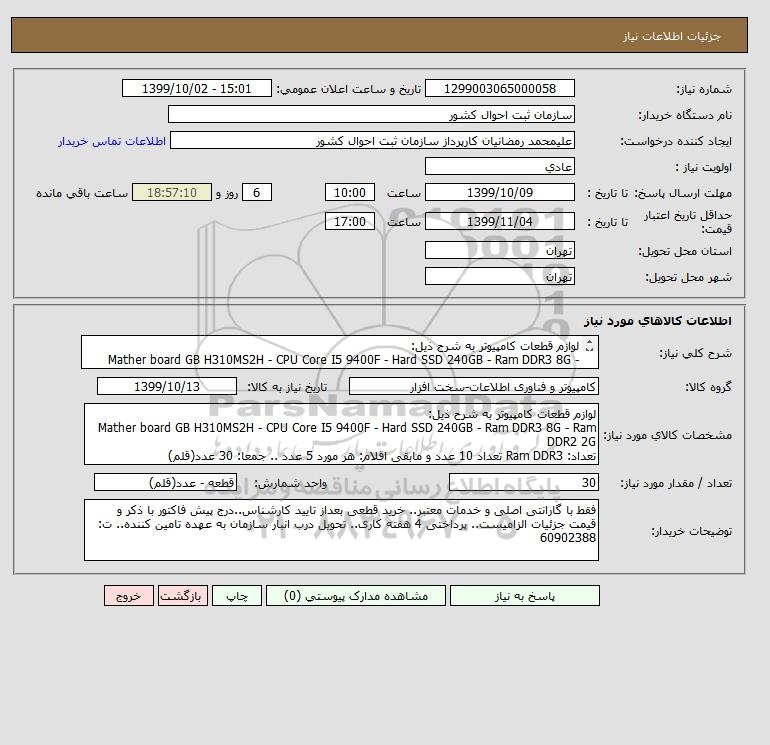Click requester field علیمحمد رمضانیان
The image size is (770, 745).
tap(372, 140)
